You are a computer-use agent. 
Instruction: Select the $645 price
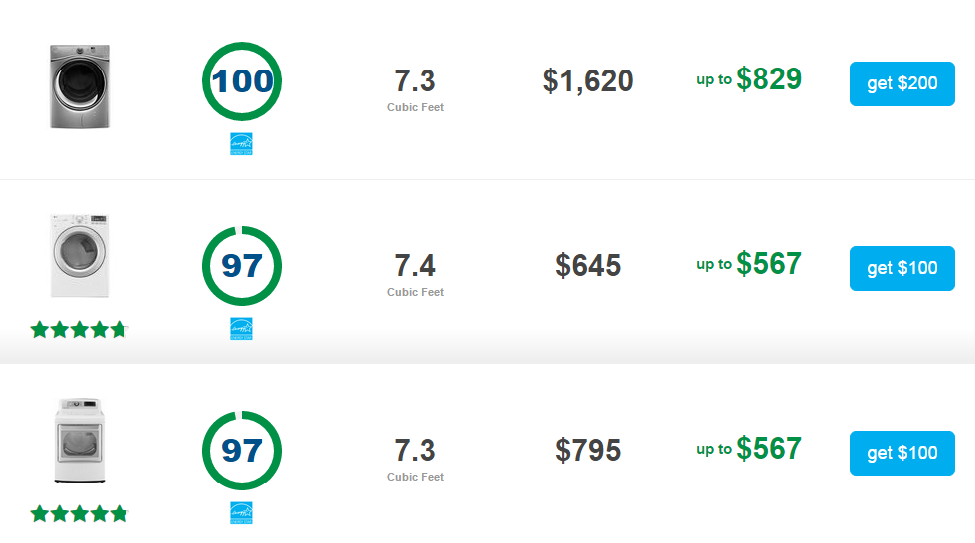pyautogui.click(x=588, y=266)
